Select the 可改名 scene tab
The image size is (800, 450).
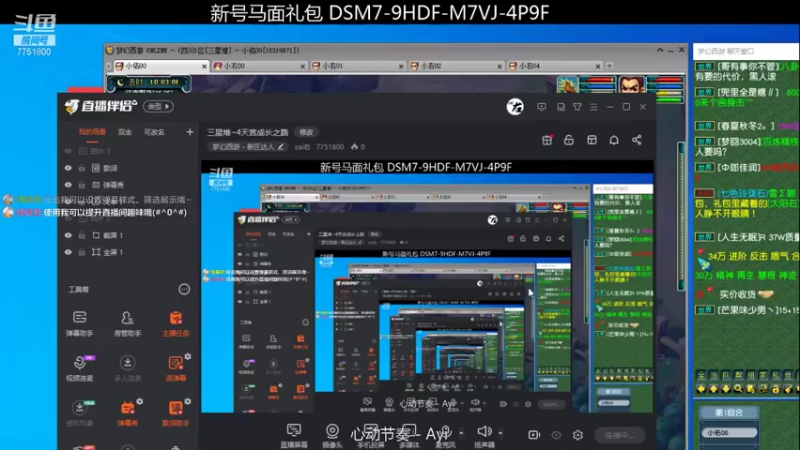click(x=154, y=132)
